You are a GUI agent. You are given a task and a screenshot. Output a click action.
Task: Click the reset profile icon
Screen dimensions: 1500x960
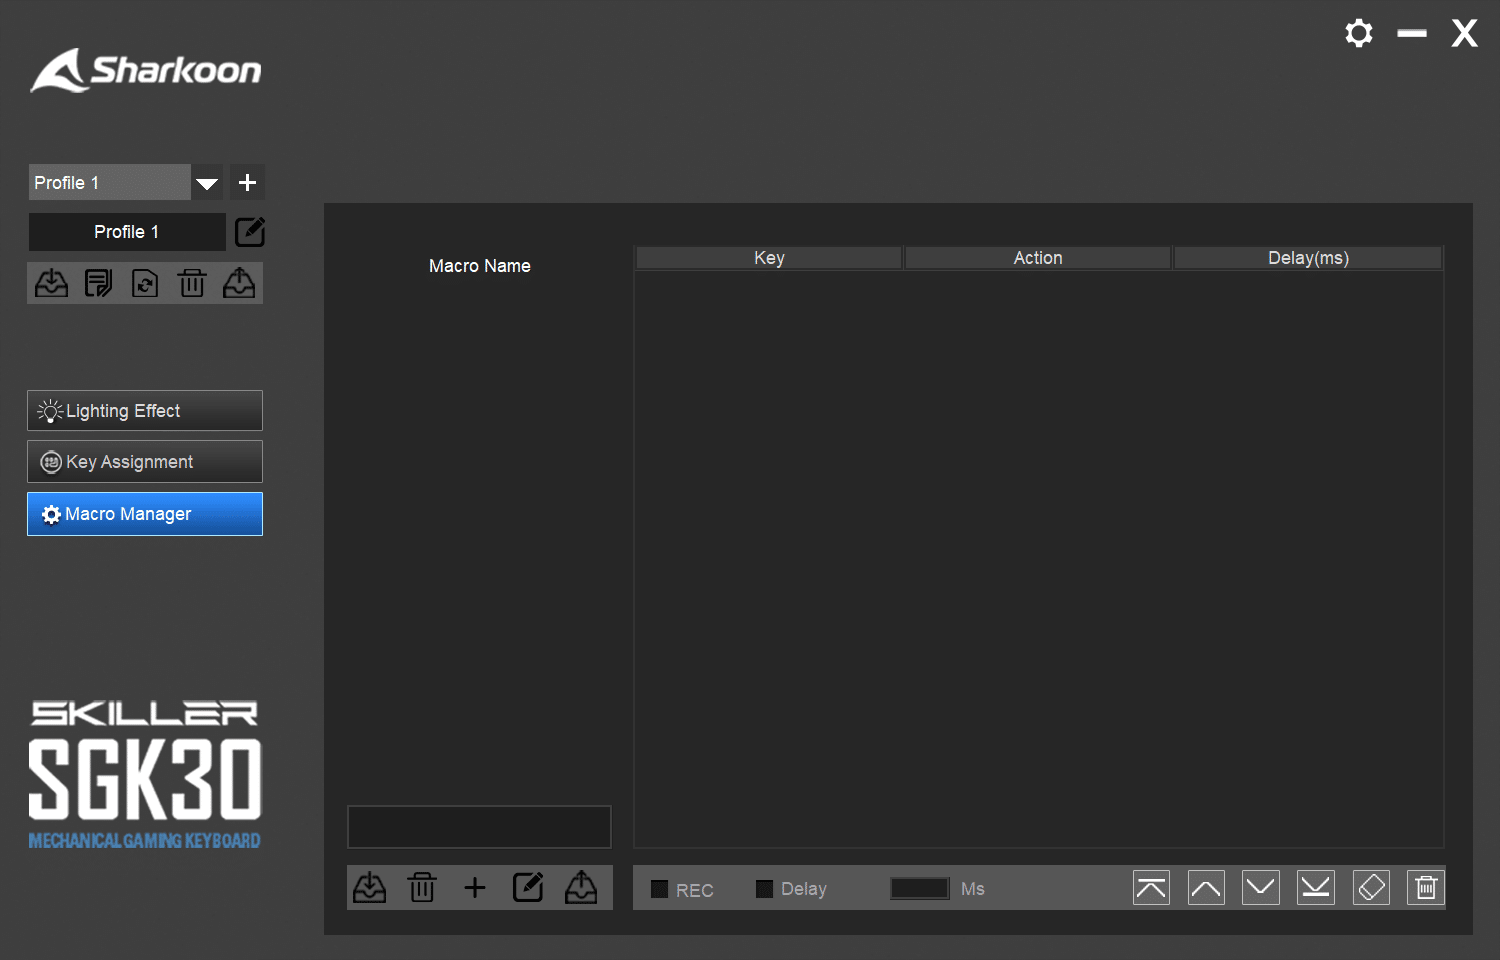coord(145,284)
